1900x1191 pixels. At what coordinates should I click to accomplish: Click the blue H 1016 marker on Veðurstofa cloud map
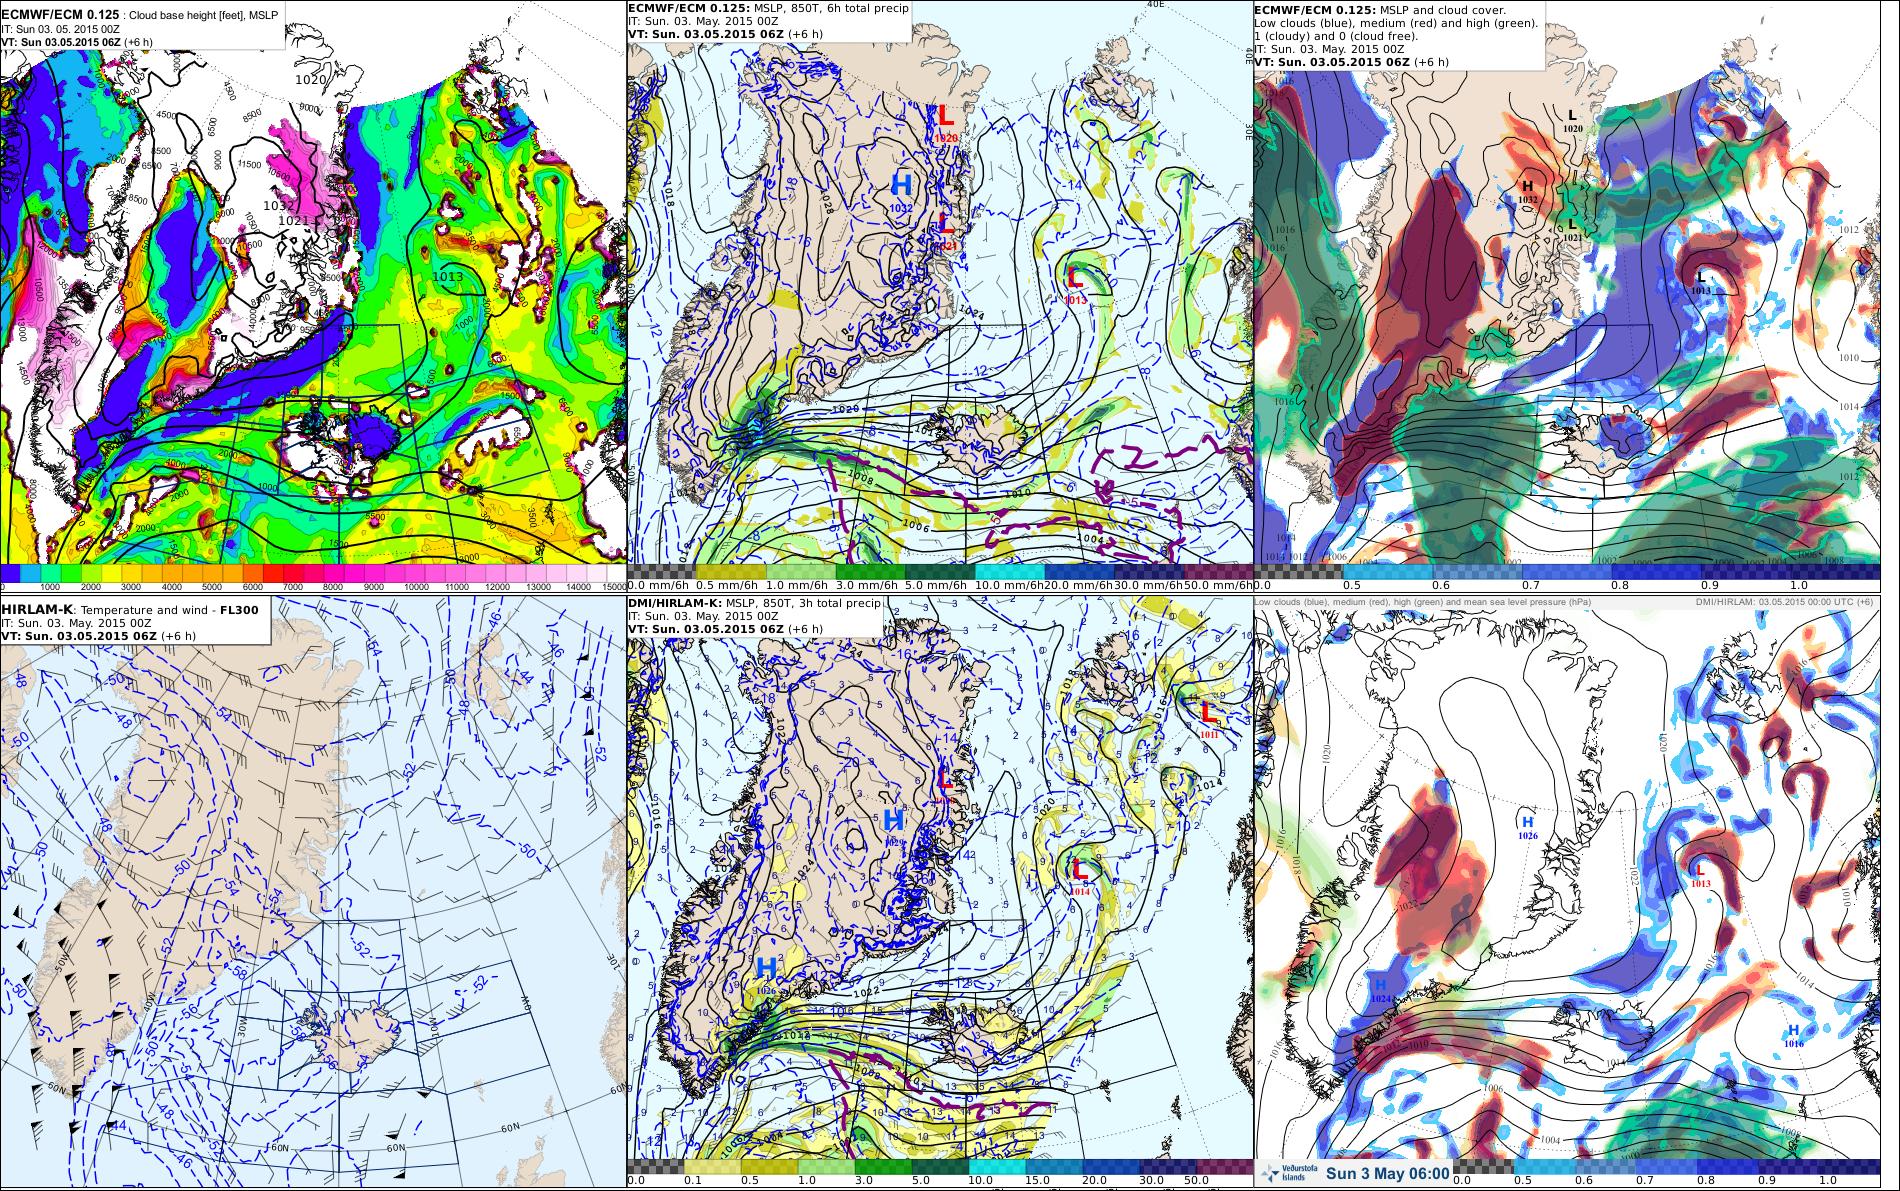click(1793, 1035)
